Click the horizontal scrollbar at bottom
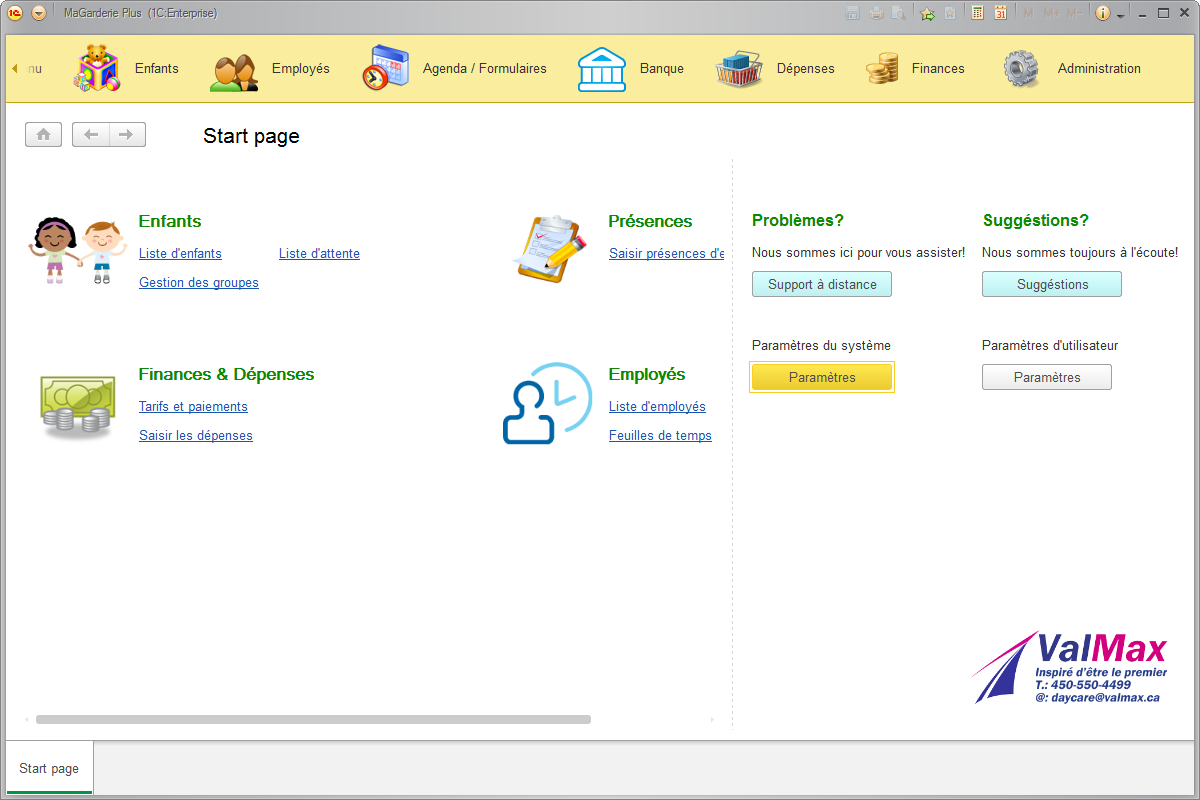The width and height of the screenshot is (1200, 800). pos(313,719)
